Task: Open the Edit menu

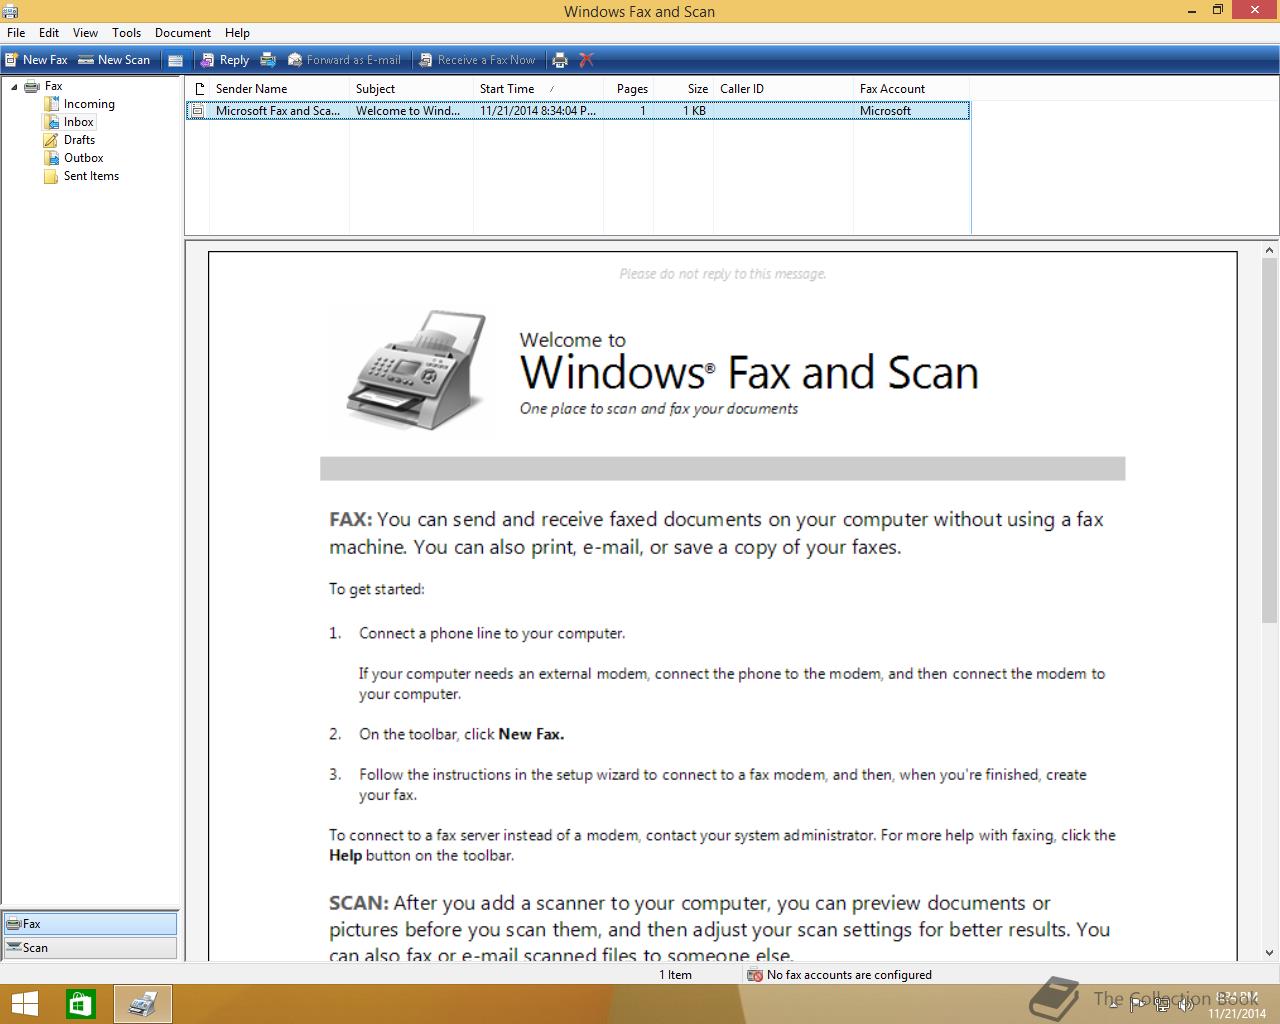Action: 49,33
